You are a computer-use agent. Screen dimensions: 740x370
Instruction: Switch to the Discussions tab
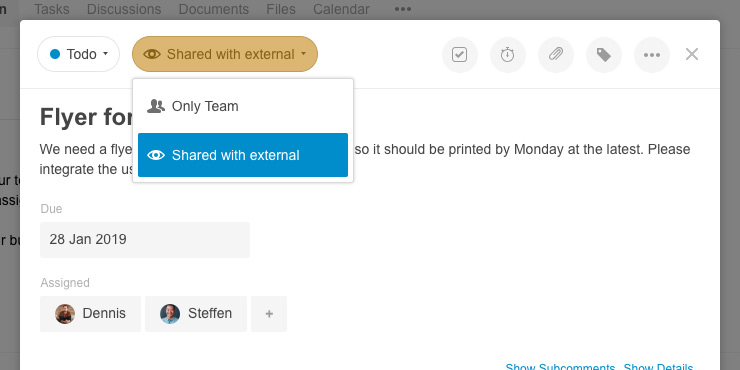click(124, 9)
